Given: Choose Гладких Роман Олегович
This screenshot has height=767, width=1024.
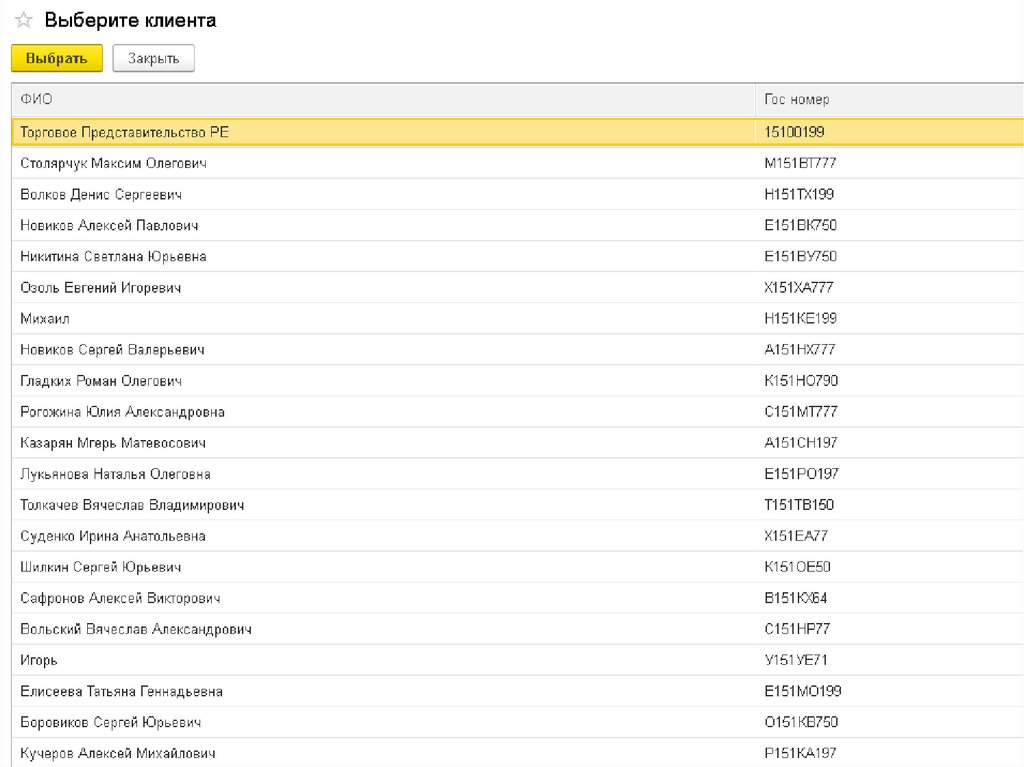Looking at the screenshot, I should click(101, 381).
